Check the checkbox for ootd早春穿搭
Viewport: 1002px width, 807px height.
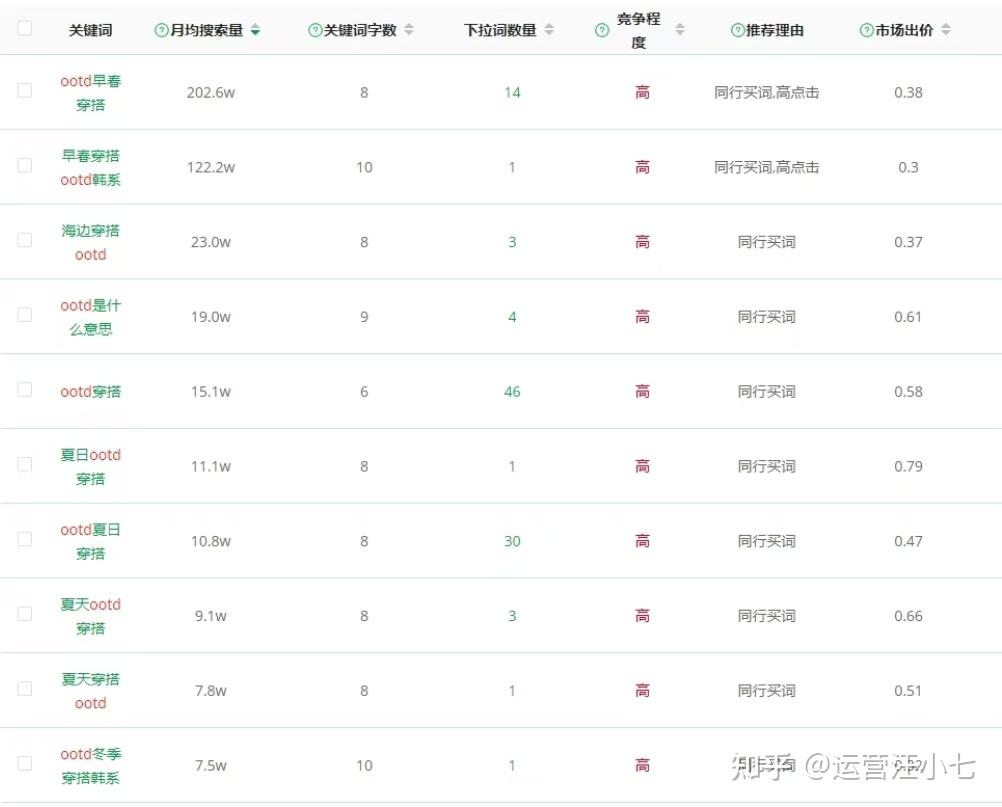(25, 90)
